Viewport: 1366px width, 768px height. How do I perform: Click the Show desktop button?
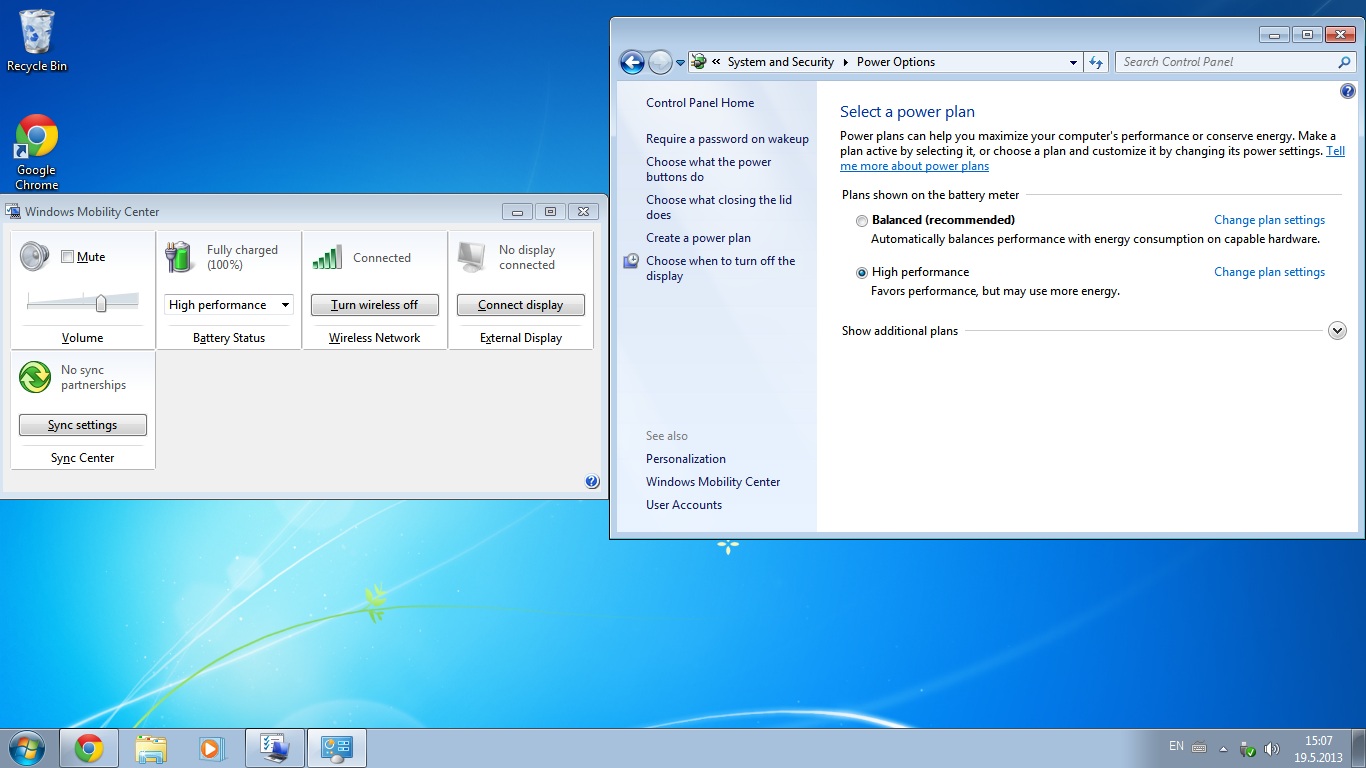click(1359, 748)
